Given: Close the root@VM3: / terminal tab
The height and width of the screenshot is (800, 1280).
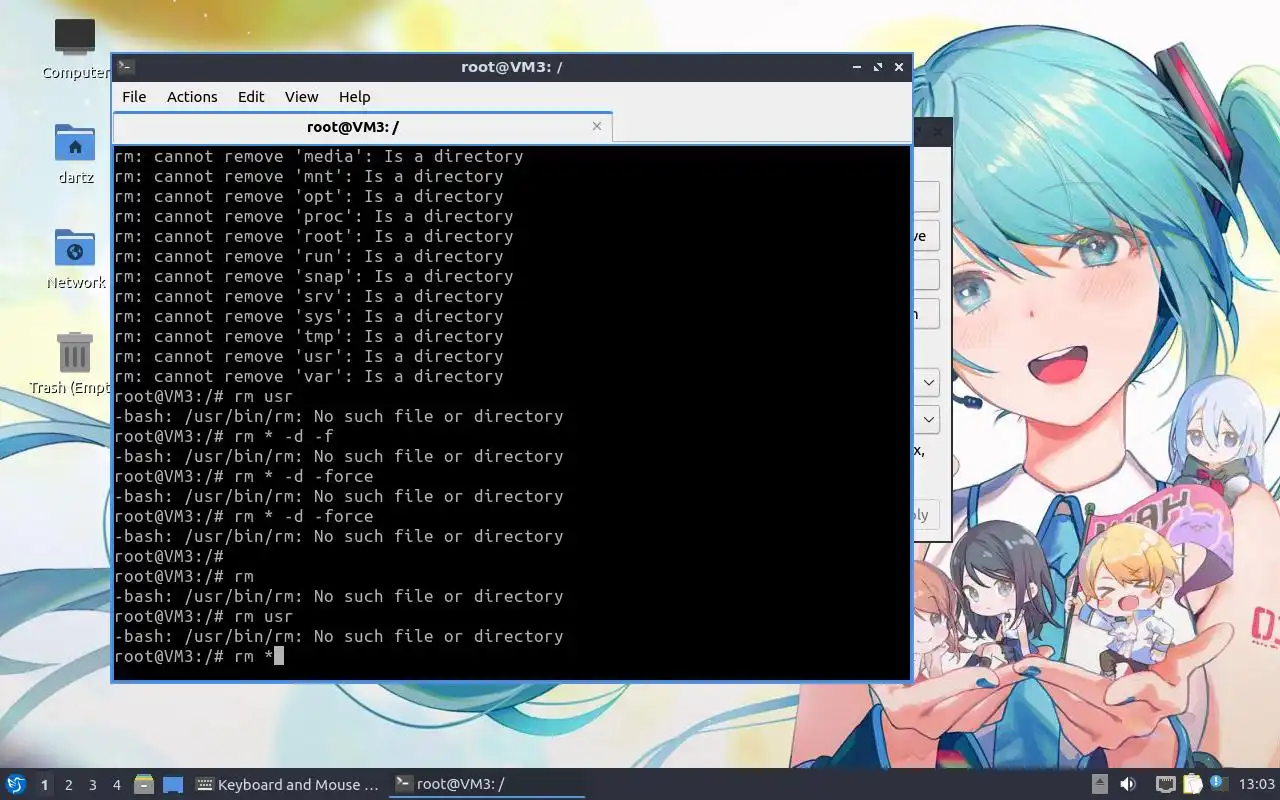Looking at the screenshot, I should coord(597,126).
